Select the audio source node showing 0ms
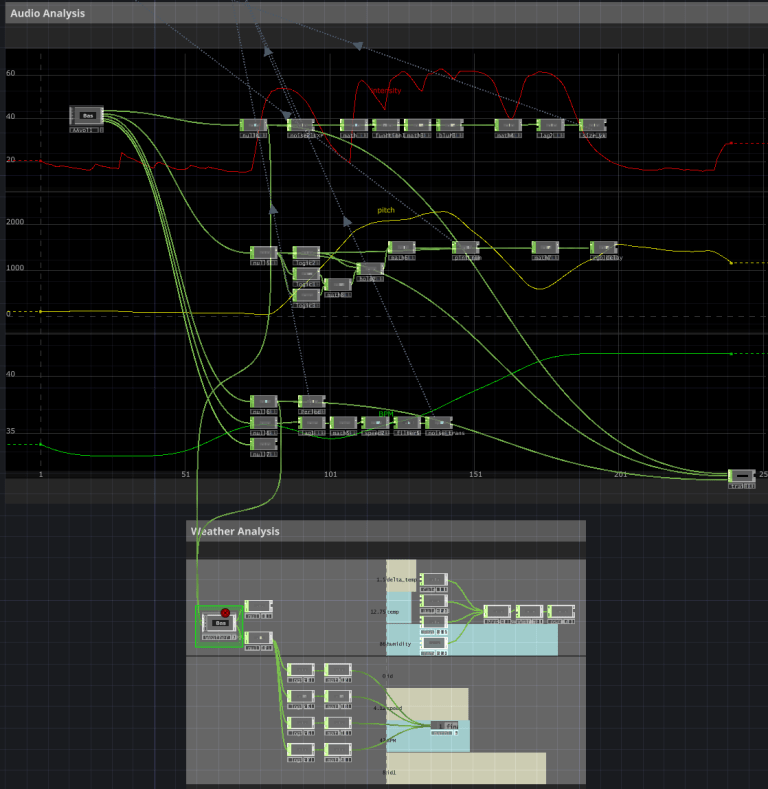The width and height of the screenshot is (768, 789). (88, 117)
